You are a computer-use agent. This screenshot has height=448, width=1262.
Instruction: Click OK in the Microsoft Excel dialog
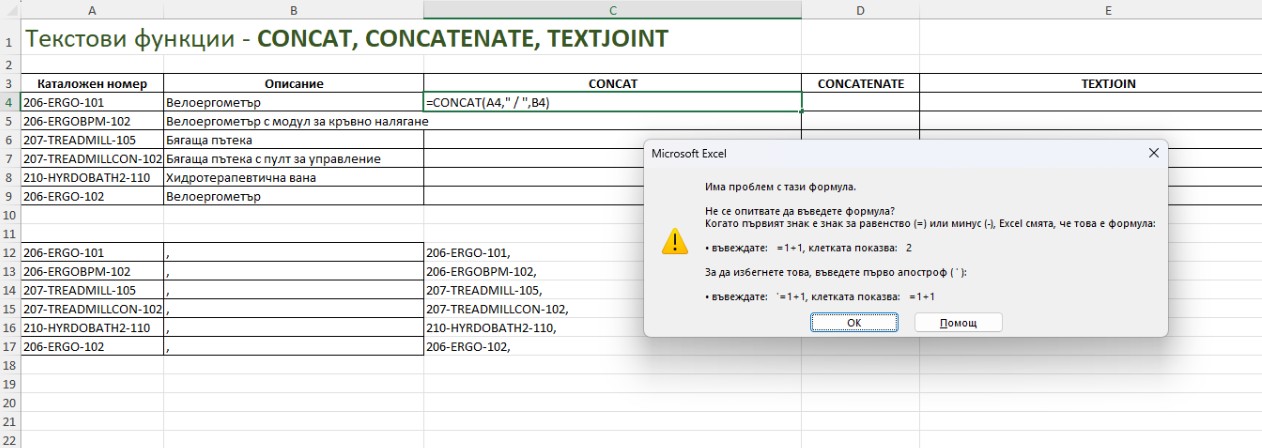(853, 323)
